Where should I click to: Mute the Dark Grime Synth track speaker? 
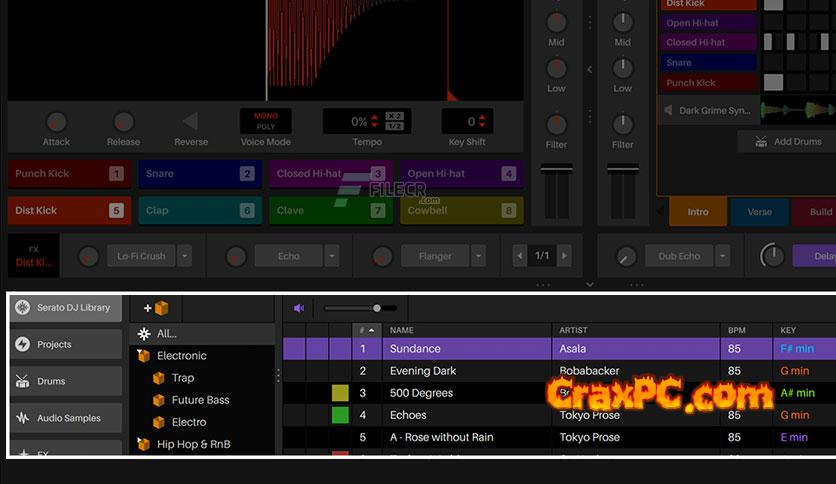(x=668, y=110)
